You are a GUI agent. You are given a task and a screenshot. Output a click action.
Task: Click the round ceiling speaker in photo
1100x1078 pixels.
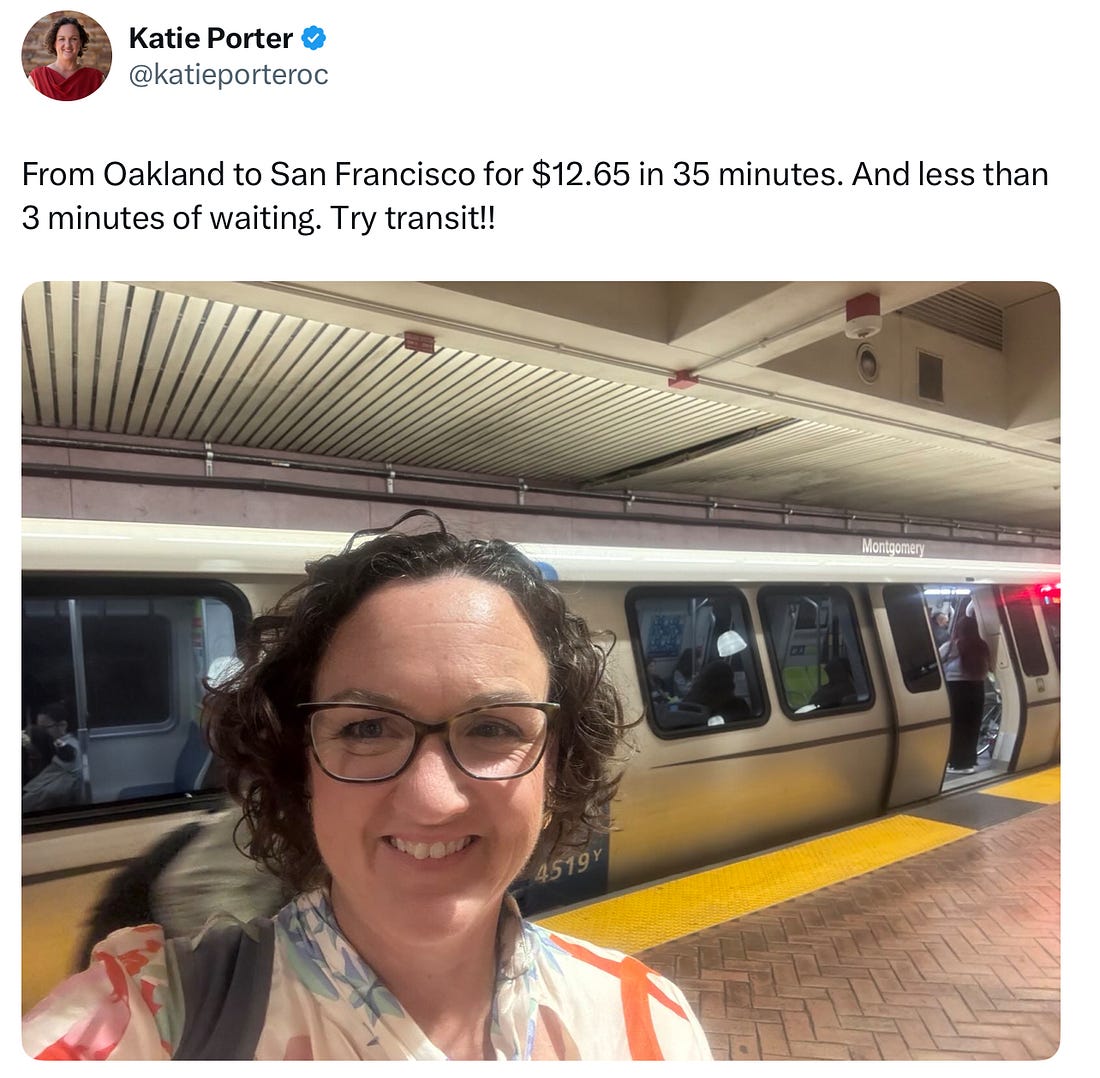click(868, 363)
